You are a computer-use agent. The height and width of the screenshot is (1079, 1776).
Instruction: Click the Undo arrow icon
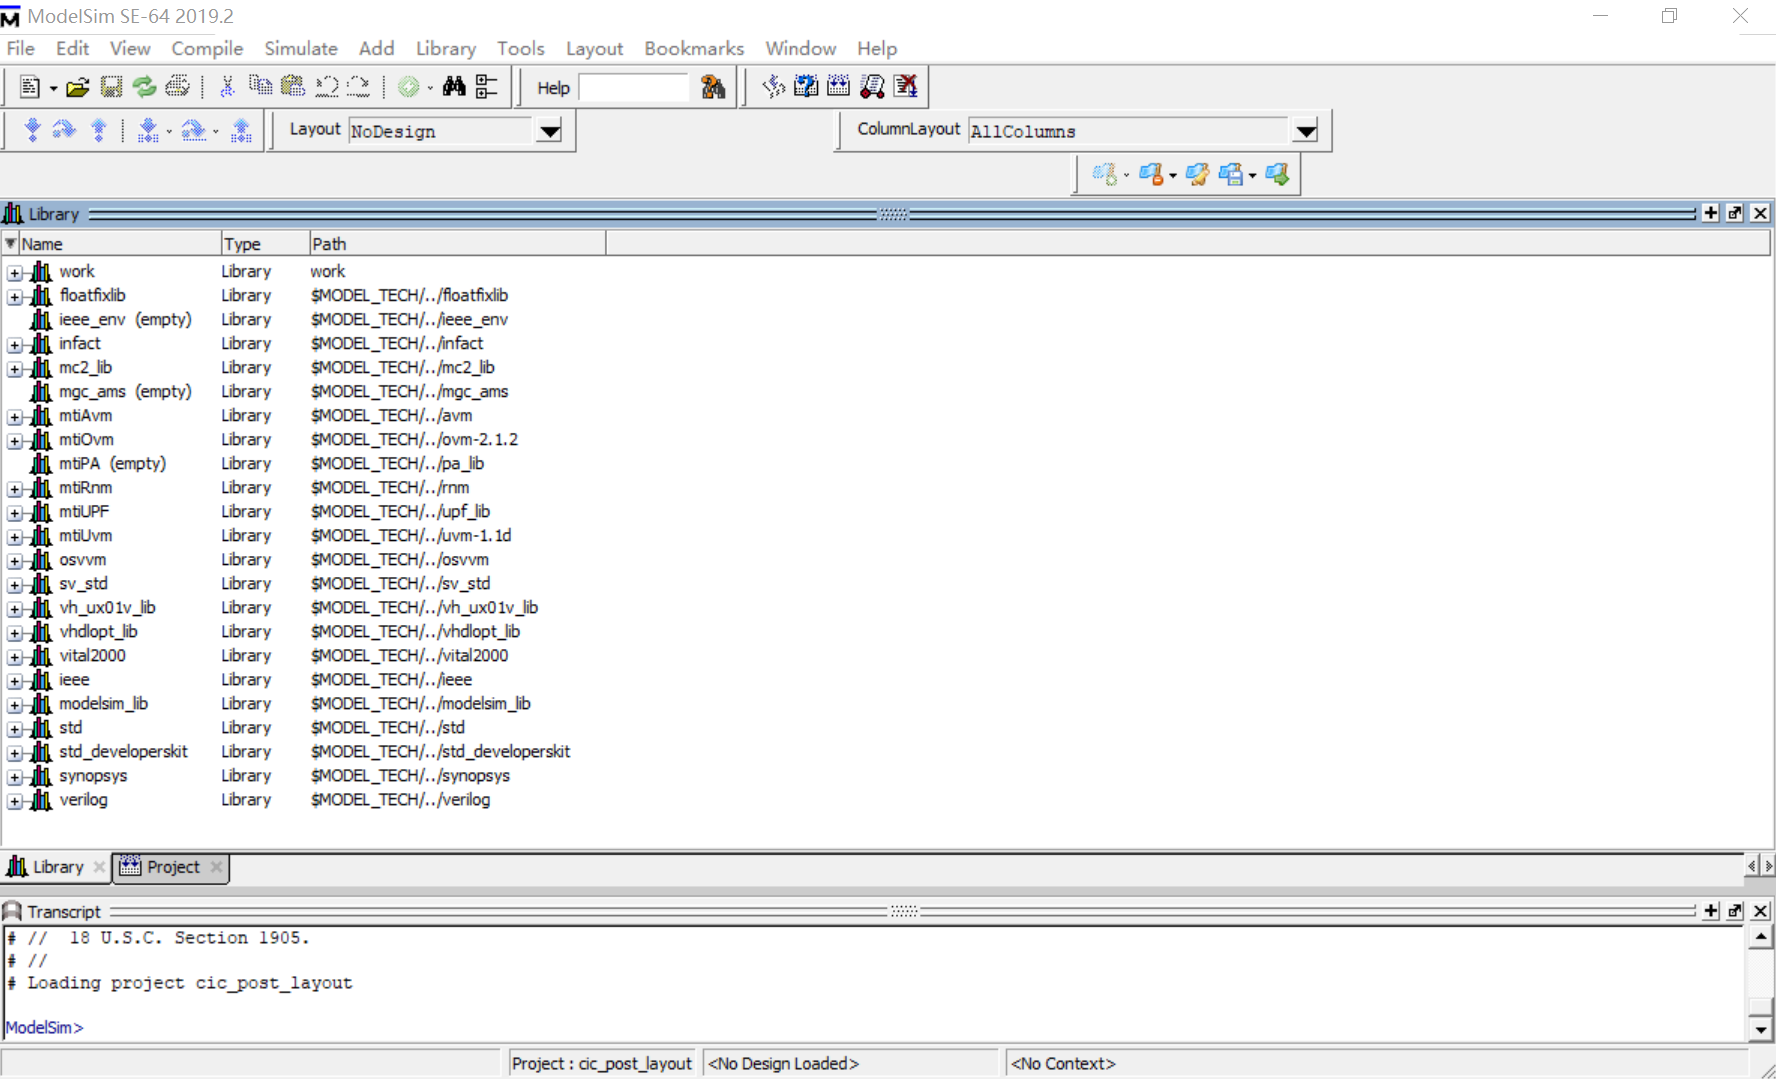[x=326, y=87]
